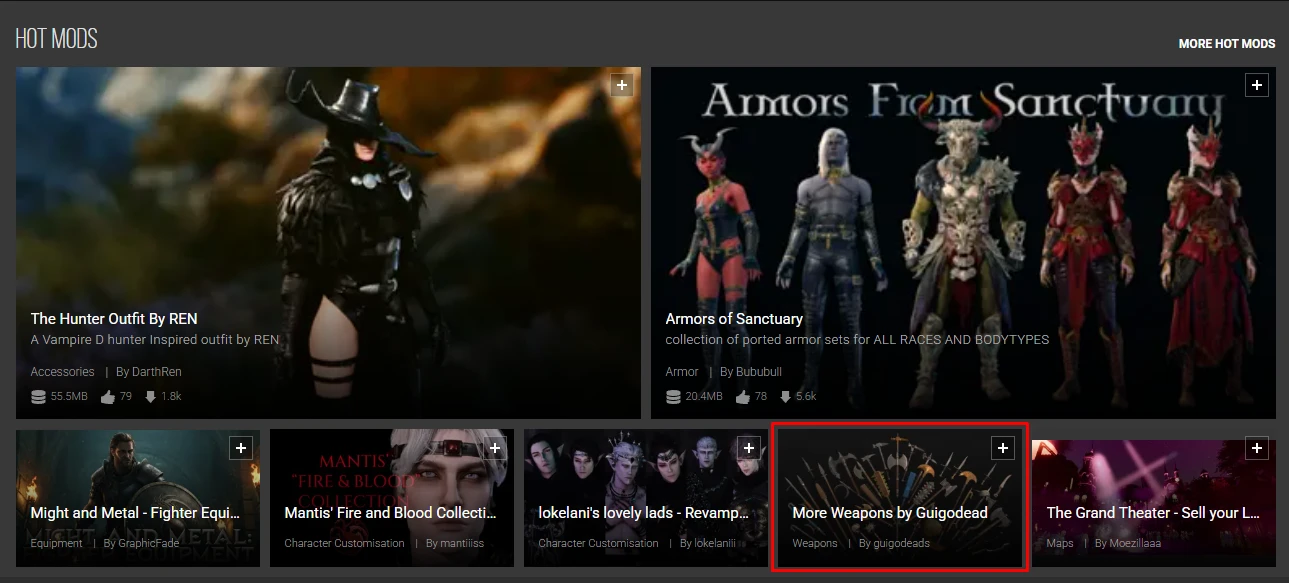Click the "collection of ported armor sets" description
The width and height of the screenshot is (1289, 583).
(x=857, y=340)
